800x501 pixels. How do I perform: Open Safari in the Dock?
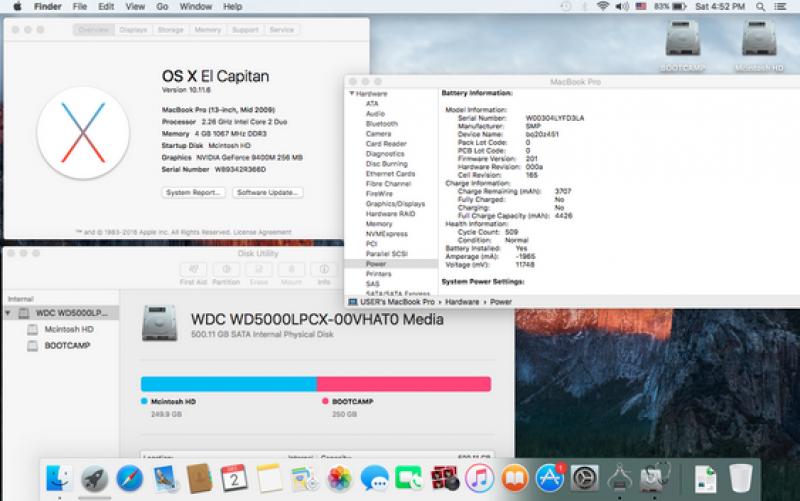(x=130, y=479)
